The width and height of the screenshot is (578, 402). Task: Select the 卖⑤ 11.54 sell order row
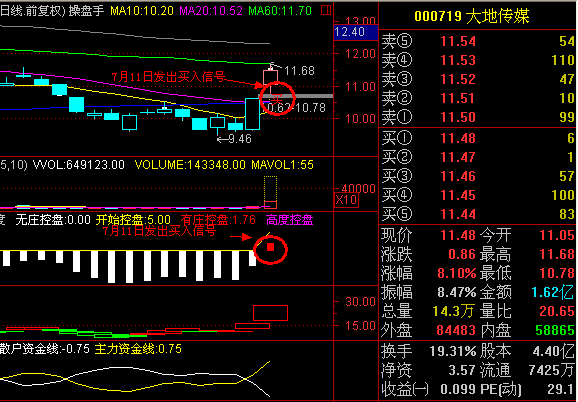pyautogui.click(x=478, y=41)
